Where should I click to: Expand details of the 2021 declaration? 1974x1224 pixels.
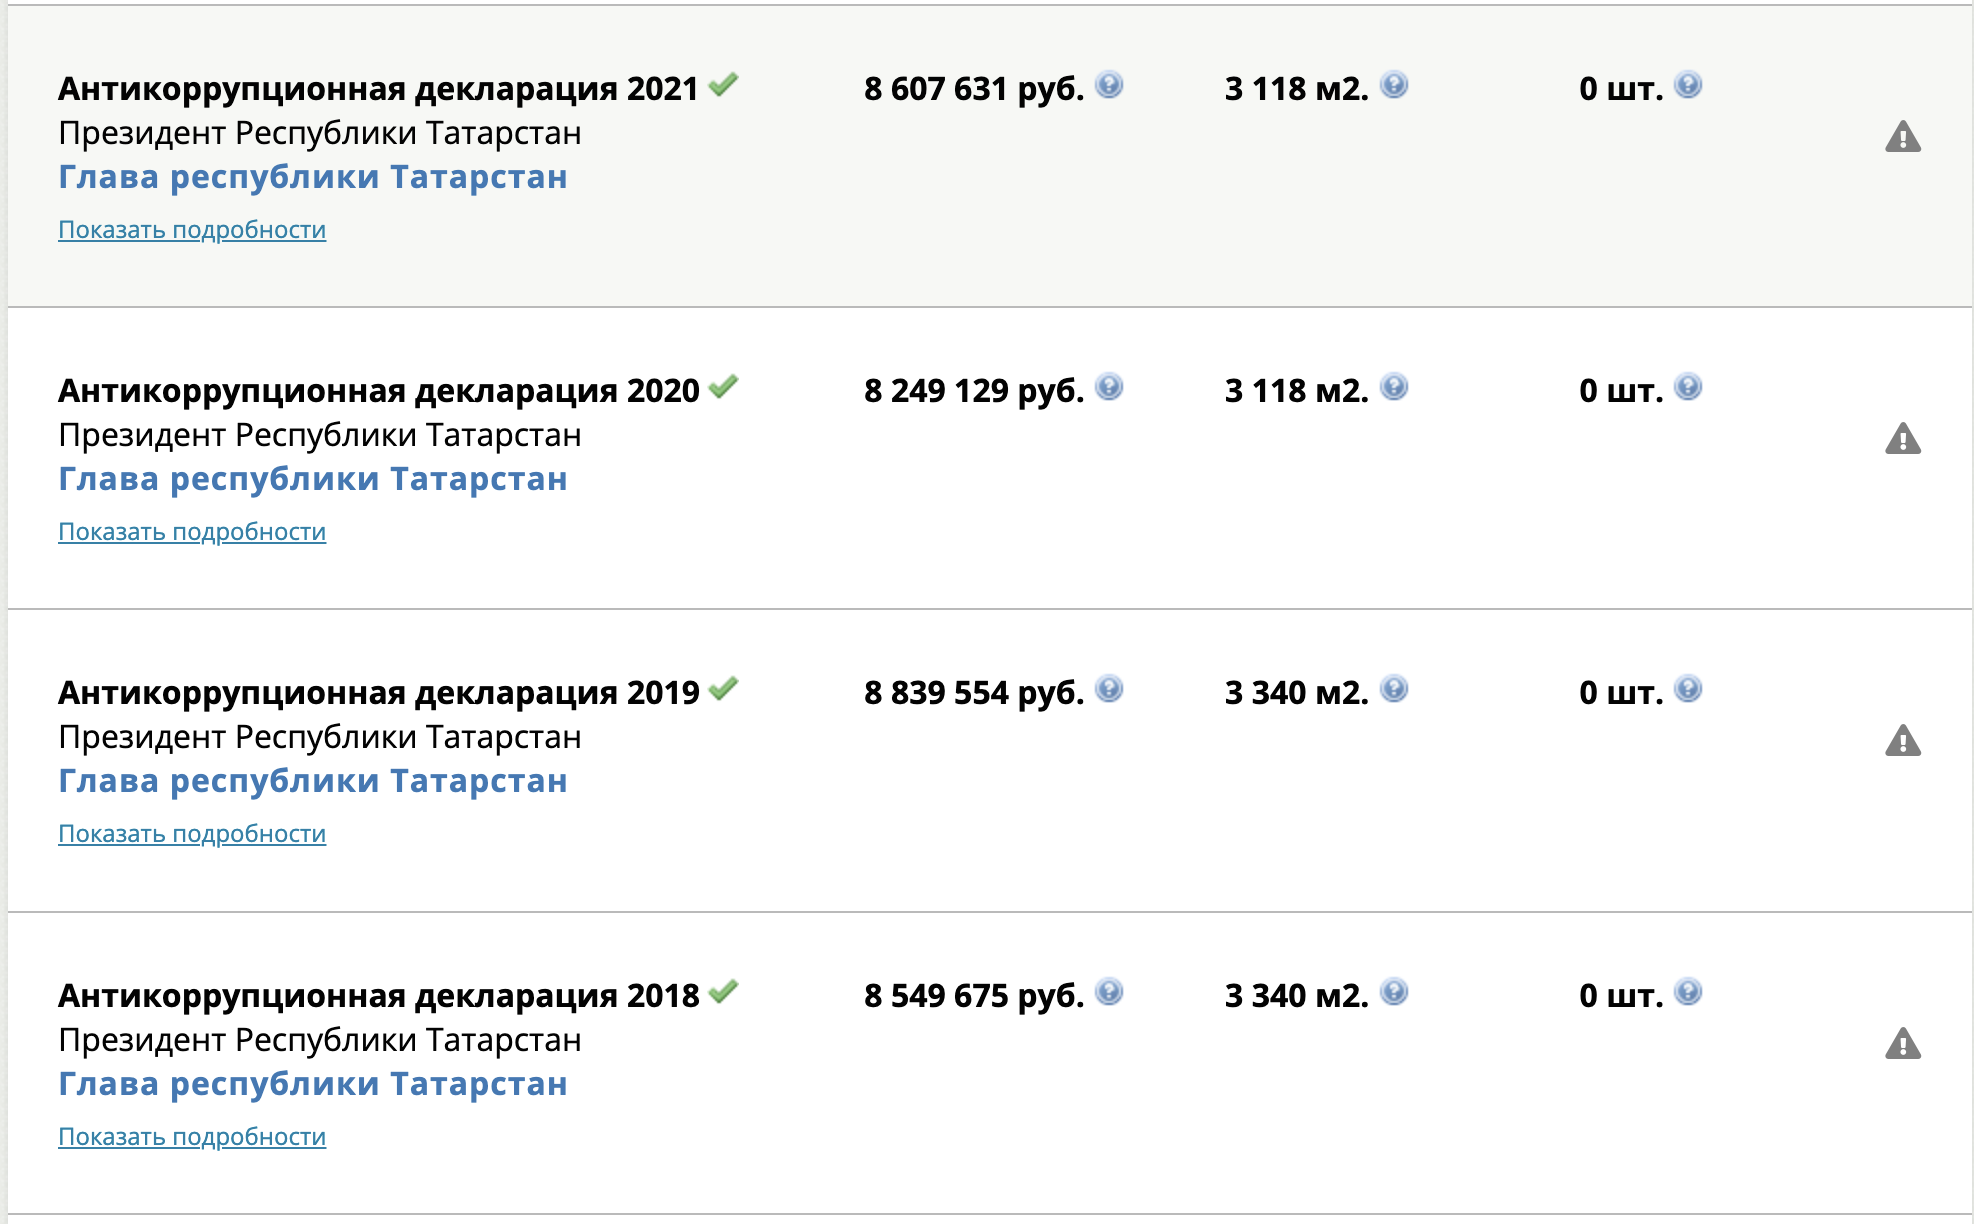(x=192, y=230)
